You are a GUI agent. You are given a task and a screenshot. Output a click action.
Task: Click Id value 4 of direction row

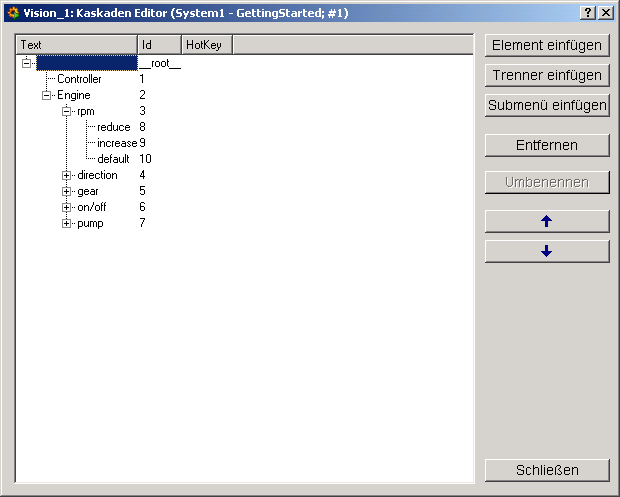142,175
